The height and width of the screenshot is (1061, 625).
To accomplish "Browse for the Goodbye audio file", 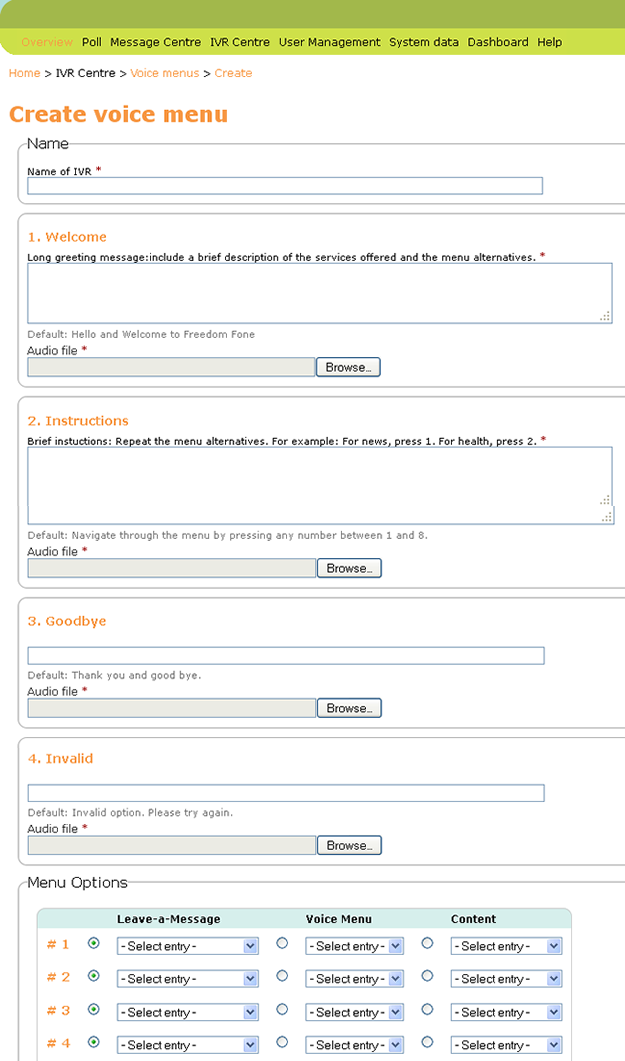I will click(x=348, y=708).
